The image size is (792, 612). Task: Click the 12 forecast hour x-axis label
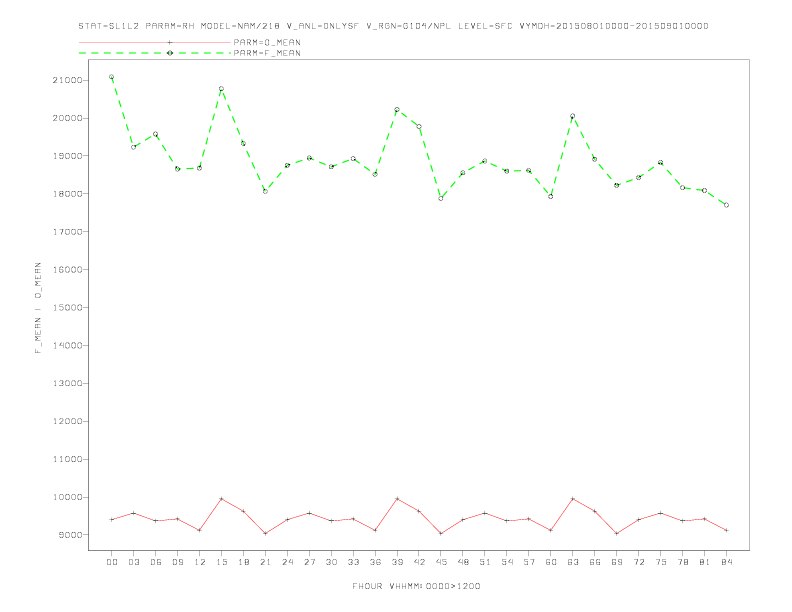(x=200, y=562)
